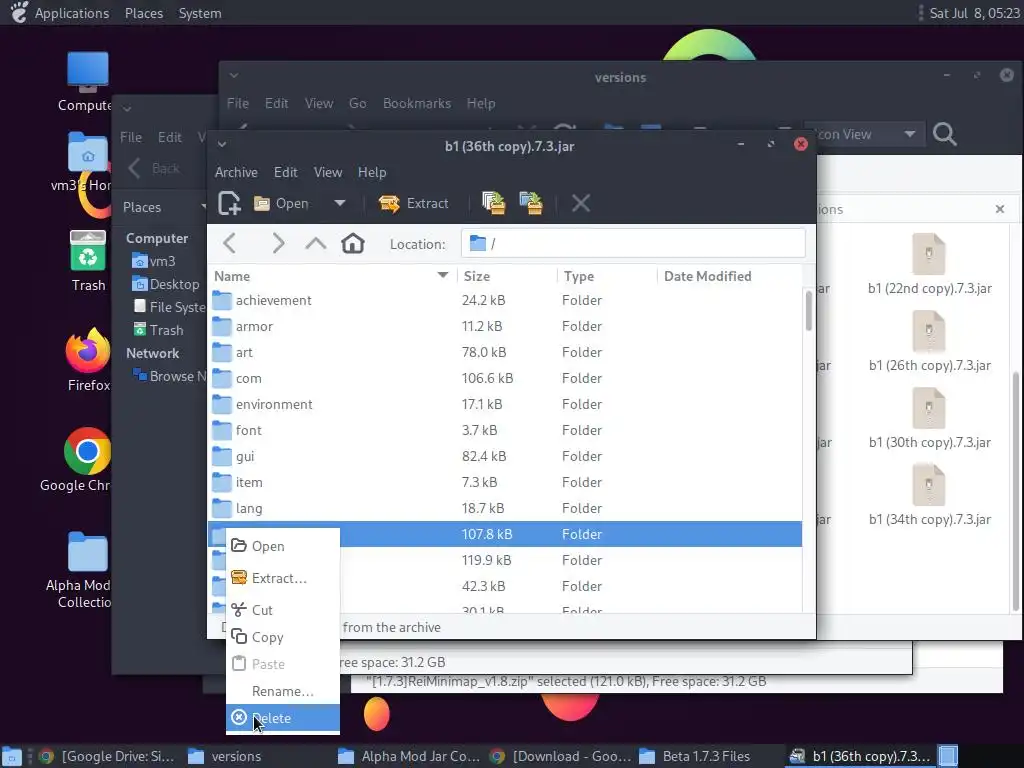Choose Extract… in the context menu

coord(283,578)
